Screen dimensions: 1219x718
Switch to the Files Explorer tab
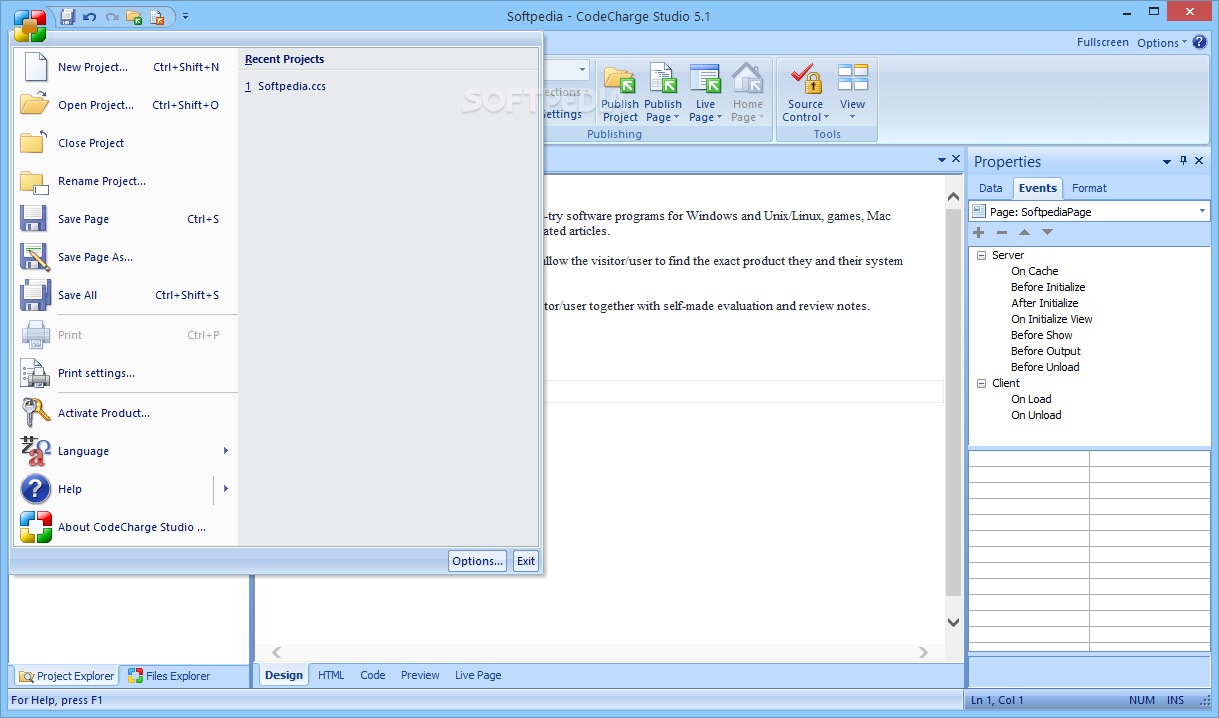click(169, 676)
